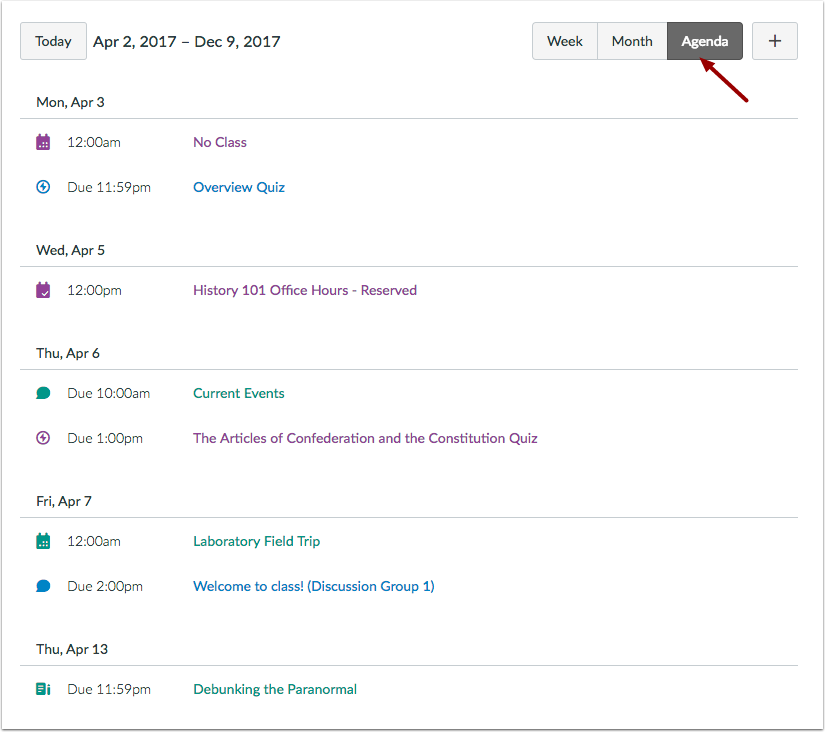Click the Due 2:00pm time for Welcome to class
This screenshot has width=825, height=732.
(105, 586)
